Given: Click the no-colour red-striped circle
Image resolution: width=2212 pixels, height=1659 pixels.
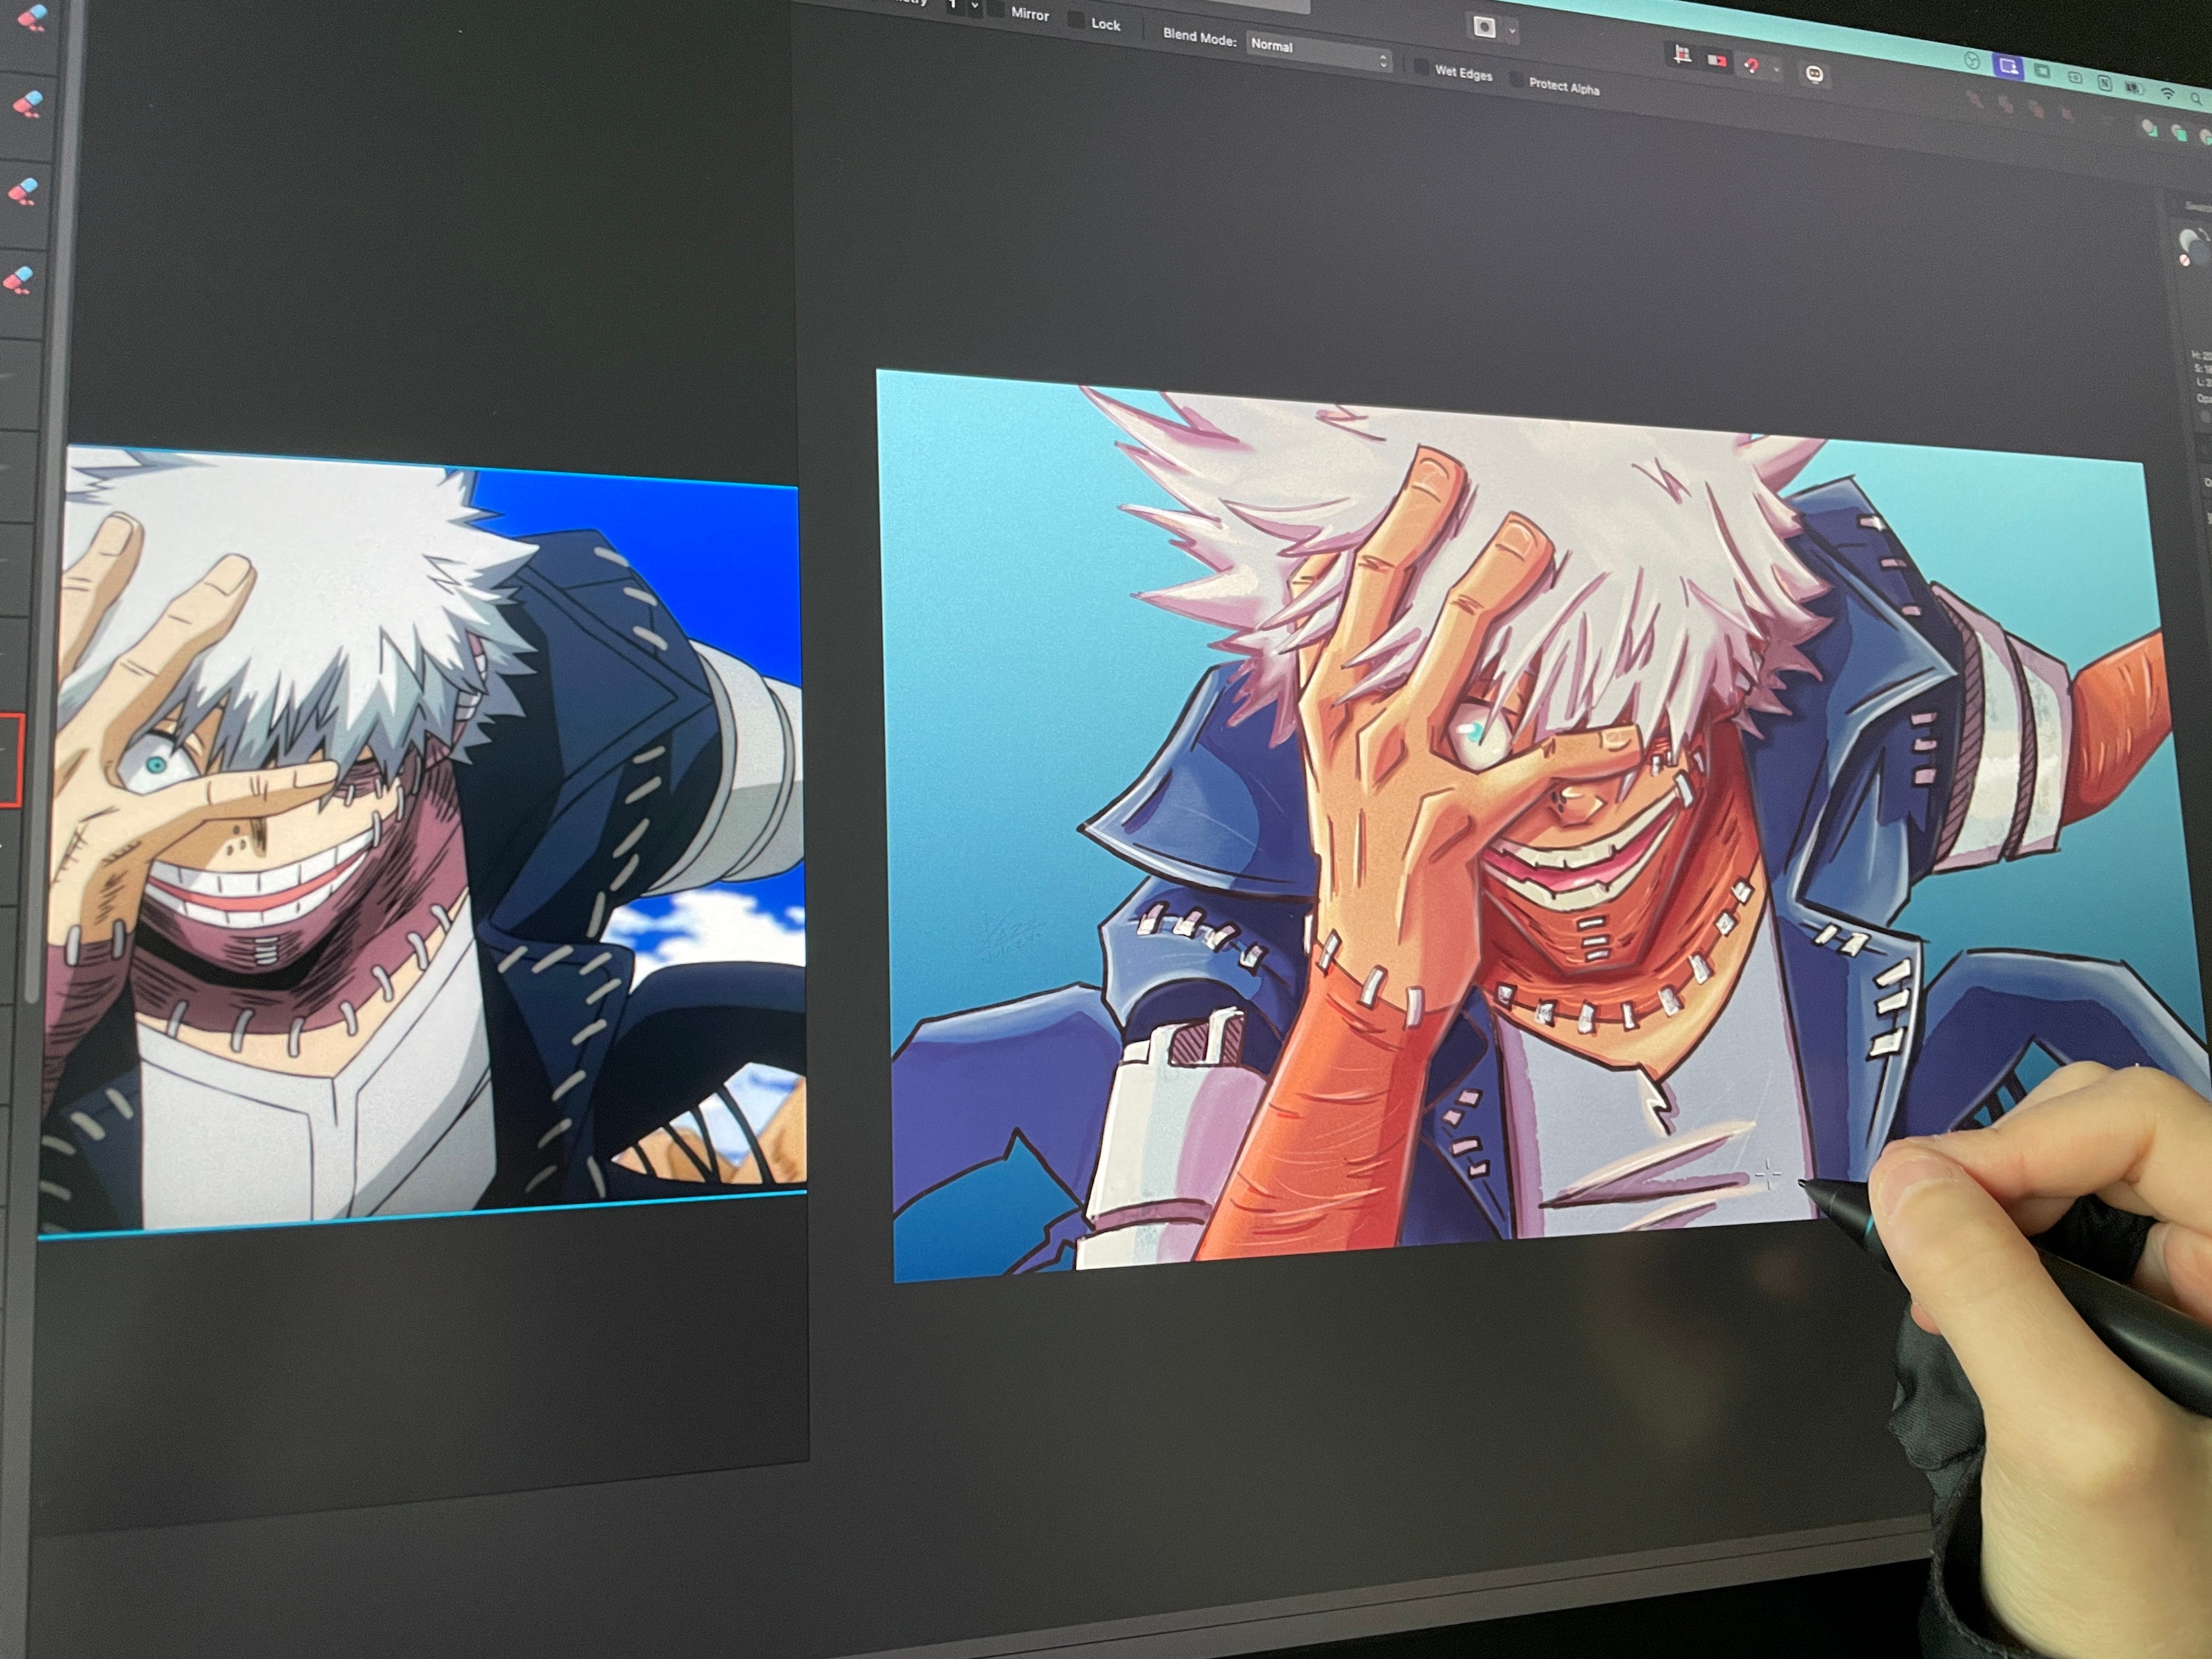Looking at the screenshot, I should [x=2186, y=259].
